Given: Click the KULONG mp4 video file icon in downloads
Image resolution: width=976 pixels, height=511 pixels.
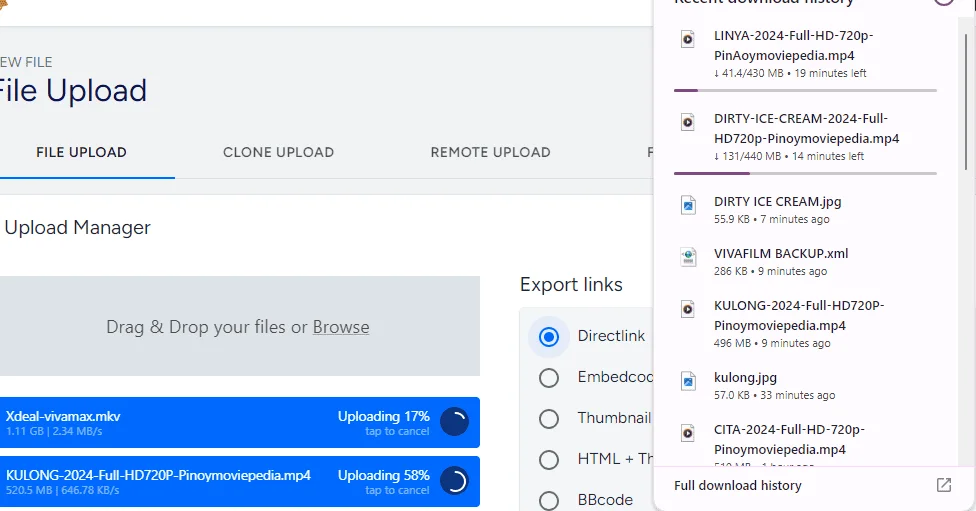Looking at the screenshot, I should [x=688, y=309].
